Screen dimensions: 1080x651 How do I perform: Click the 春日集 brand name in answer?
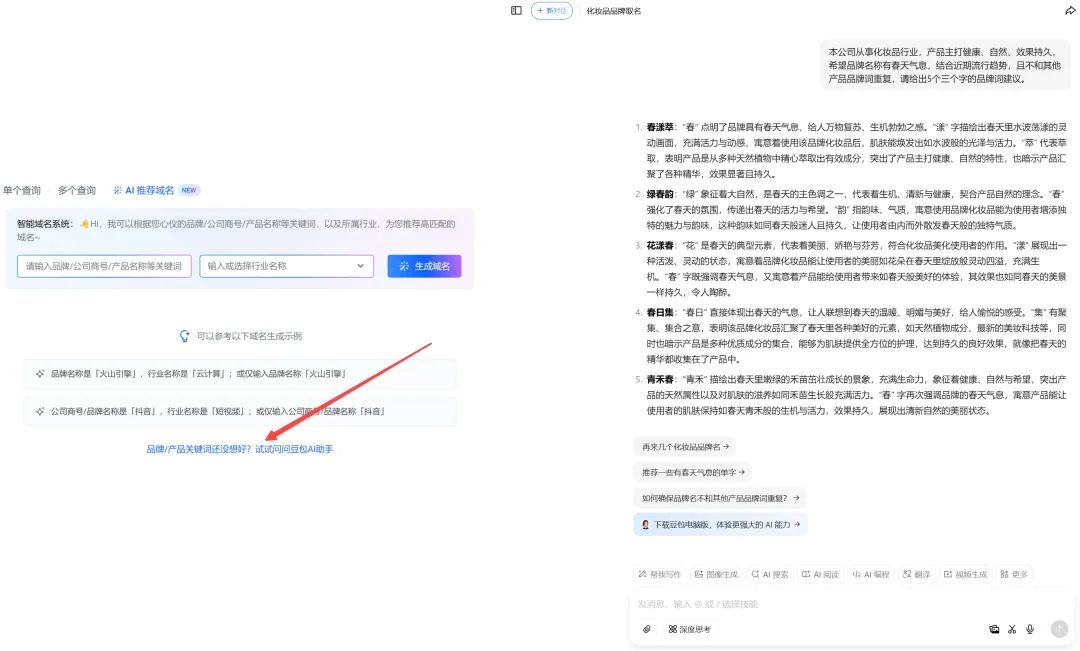tap(660, 312)
